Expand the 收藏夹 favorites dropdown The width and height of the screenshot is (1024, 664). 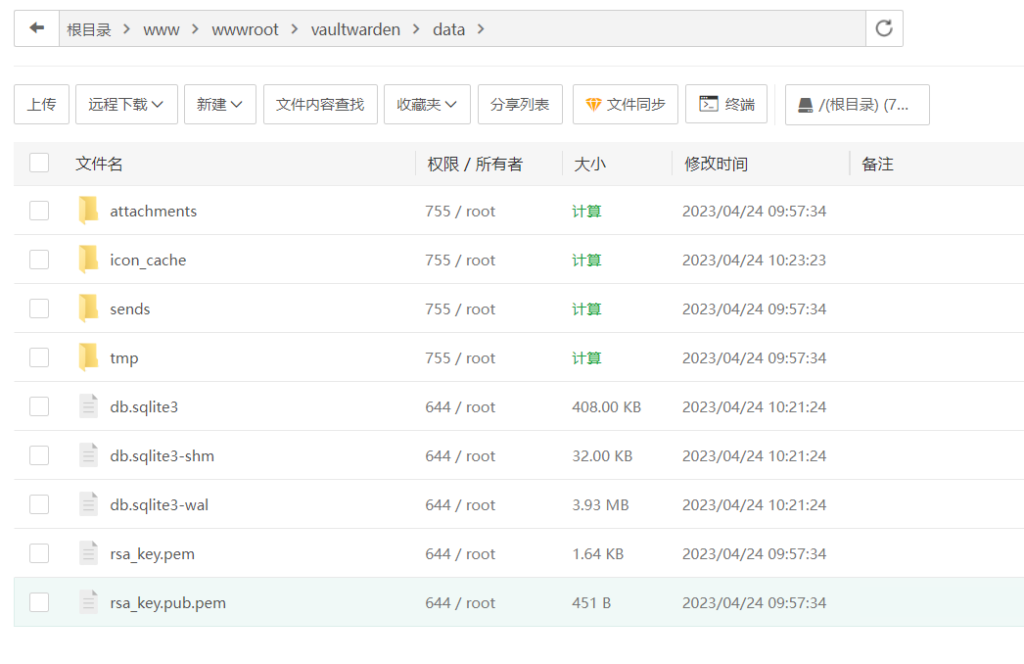[427, 104]
